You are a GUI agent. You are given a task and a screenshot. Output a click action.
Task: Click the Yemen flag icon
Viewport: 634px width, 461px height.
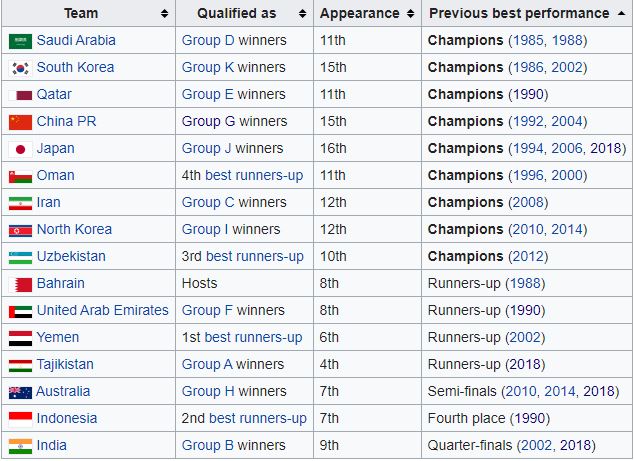(x=20, y=338)
